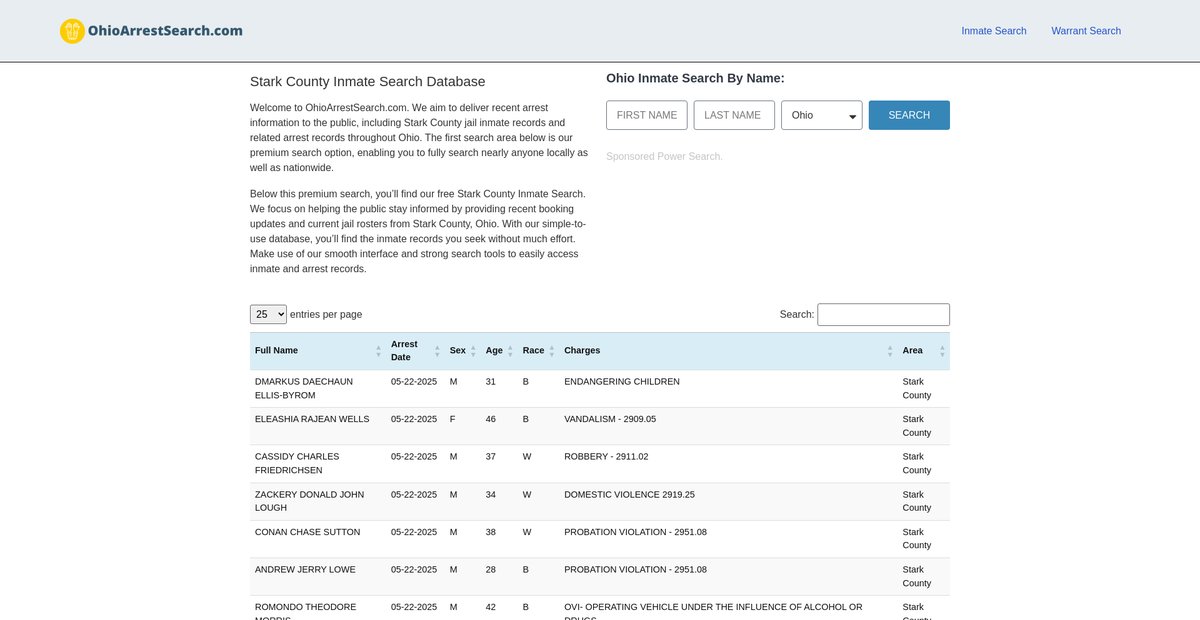Click Ohio Inmate Search By Name heading
Screen dimensions: 1200x620
click(695, 78)
